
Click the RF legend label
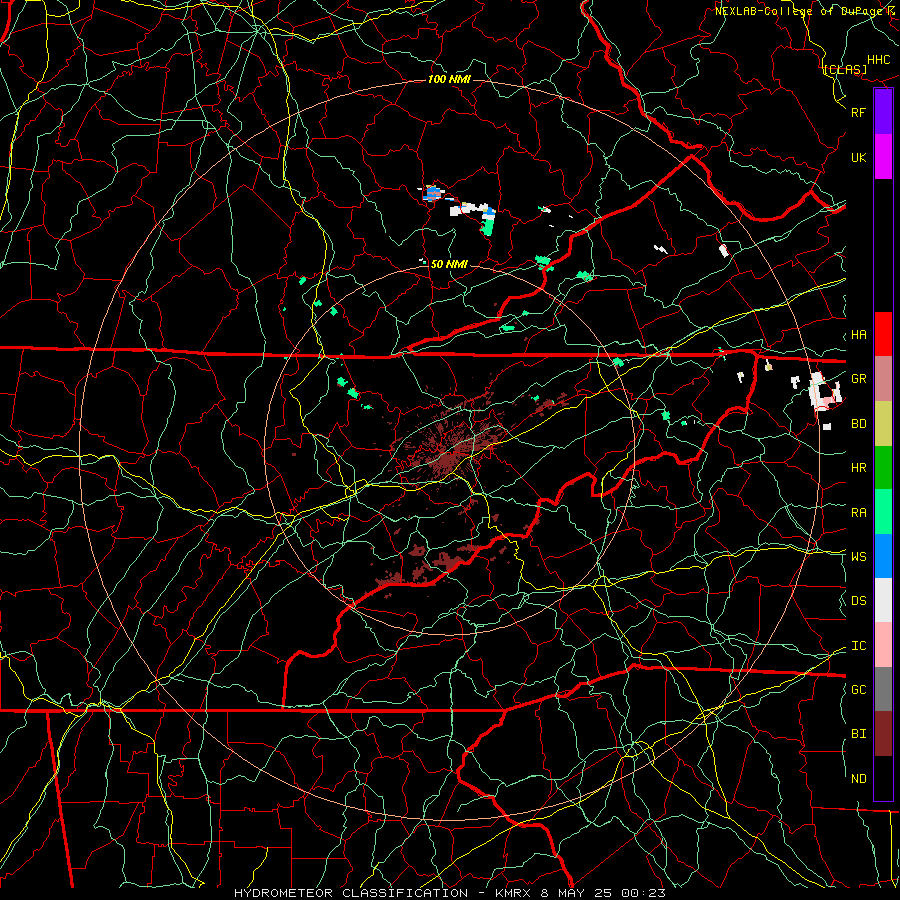click(859, 112)
